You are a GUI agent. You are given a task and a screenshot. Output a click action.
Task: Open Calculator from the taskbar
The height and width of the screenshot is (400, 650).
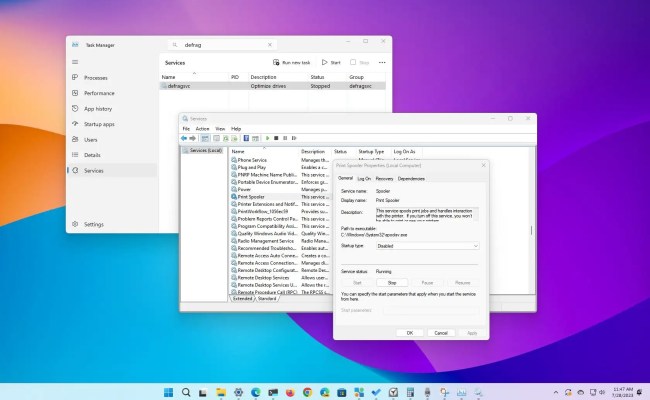410,392
